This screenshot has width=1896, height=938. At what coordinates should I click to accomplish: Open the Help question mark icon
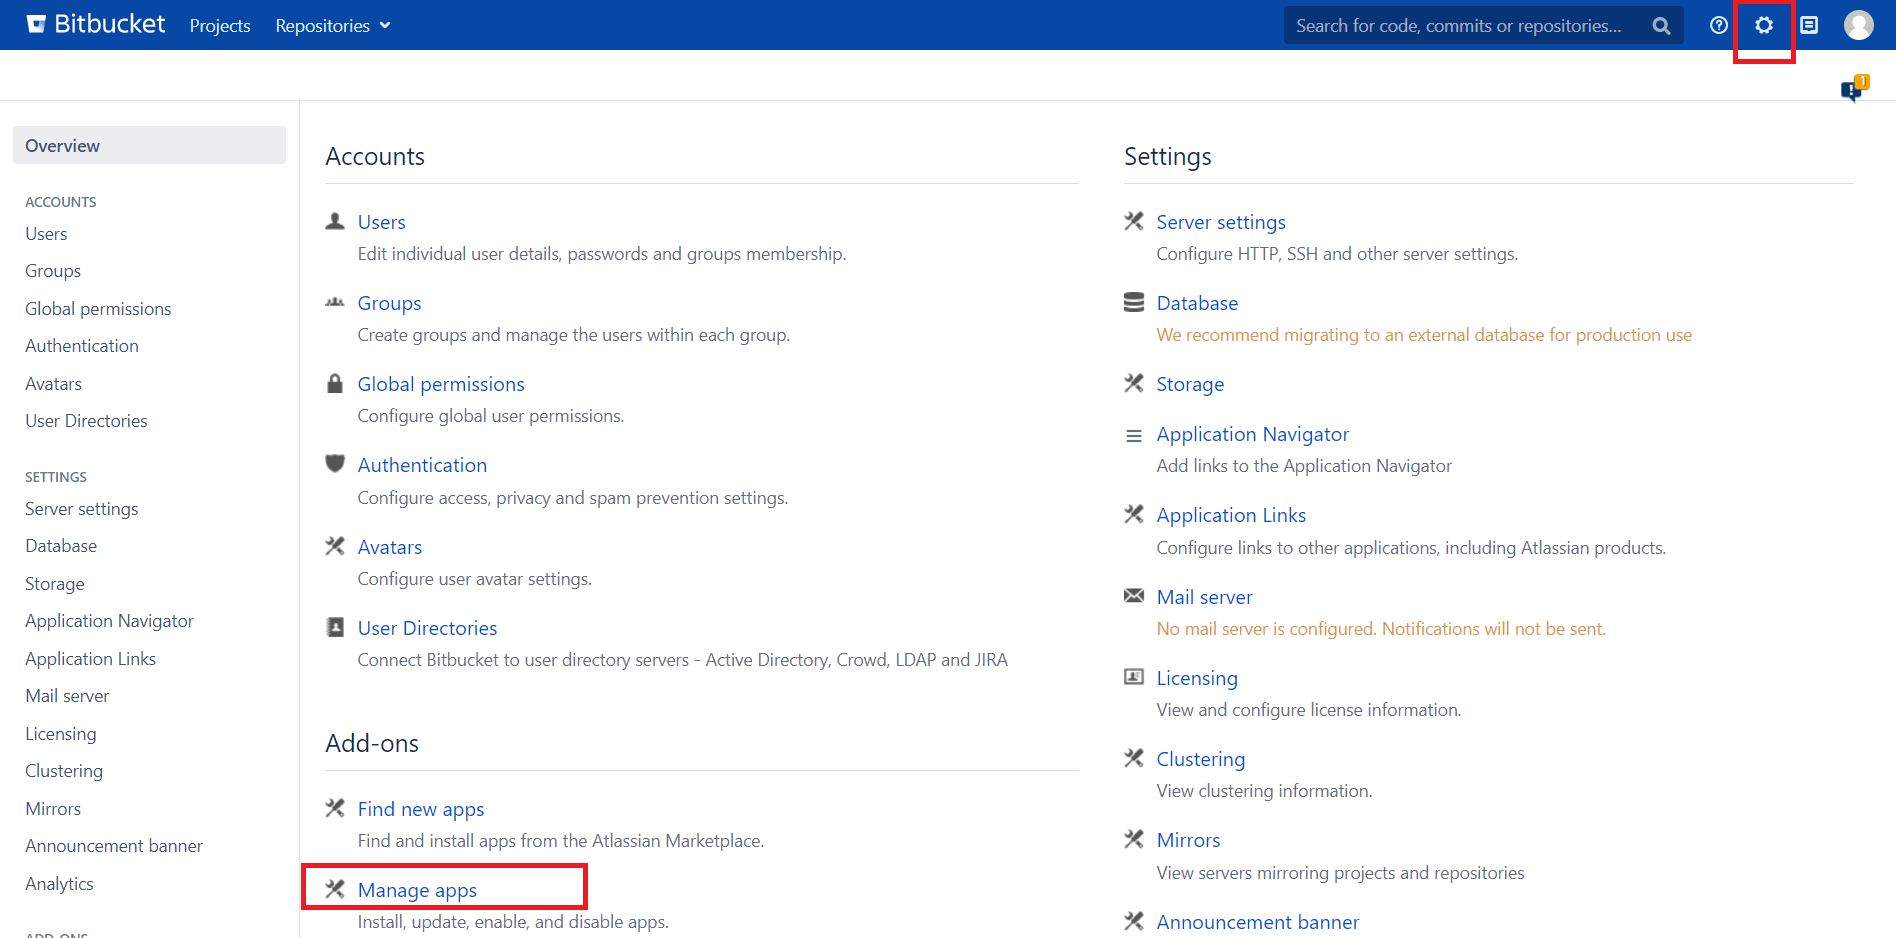[1718, 25]
